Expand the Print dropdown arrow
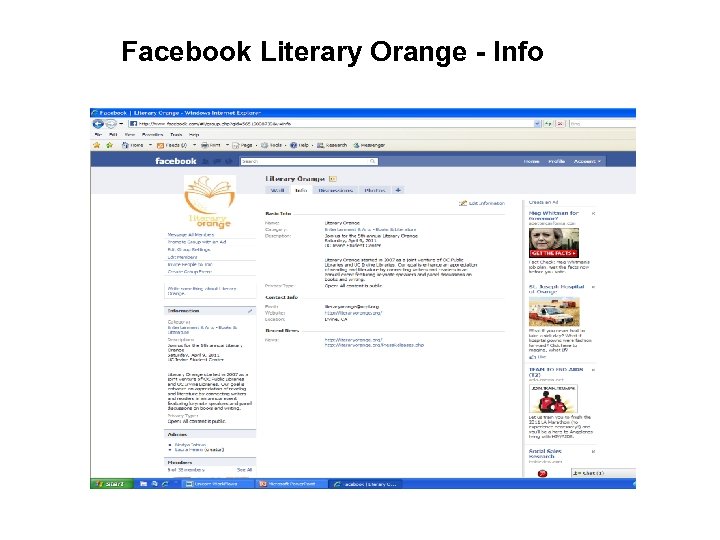Screen dimensions: 720x540 [227, 145]
